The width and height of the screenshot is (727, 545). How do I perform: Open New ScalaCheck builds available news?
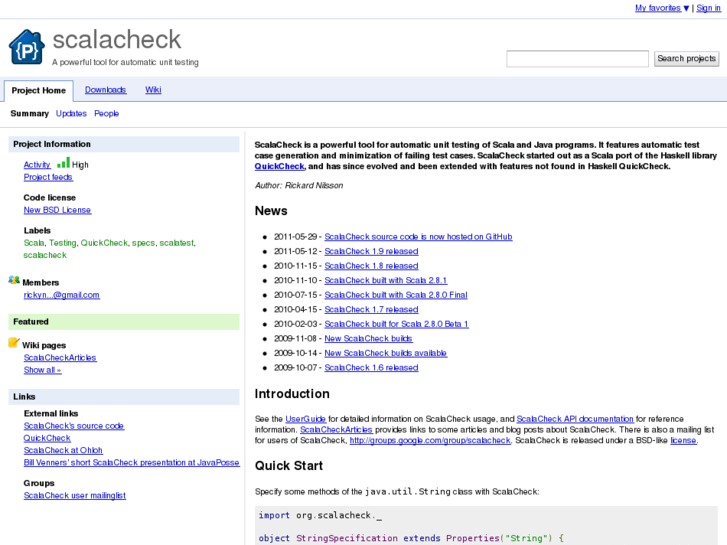386,353
